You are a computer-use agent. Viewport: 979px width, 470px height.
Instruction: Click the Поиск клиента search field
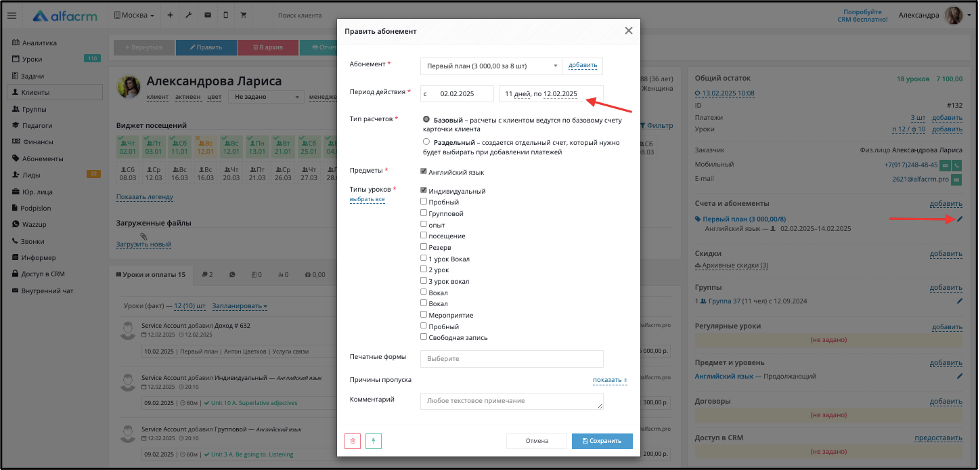tap(300, 16)
